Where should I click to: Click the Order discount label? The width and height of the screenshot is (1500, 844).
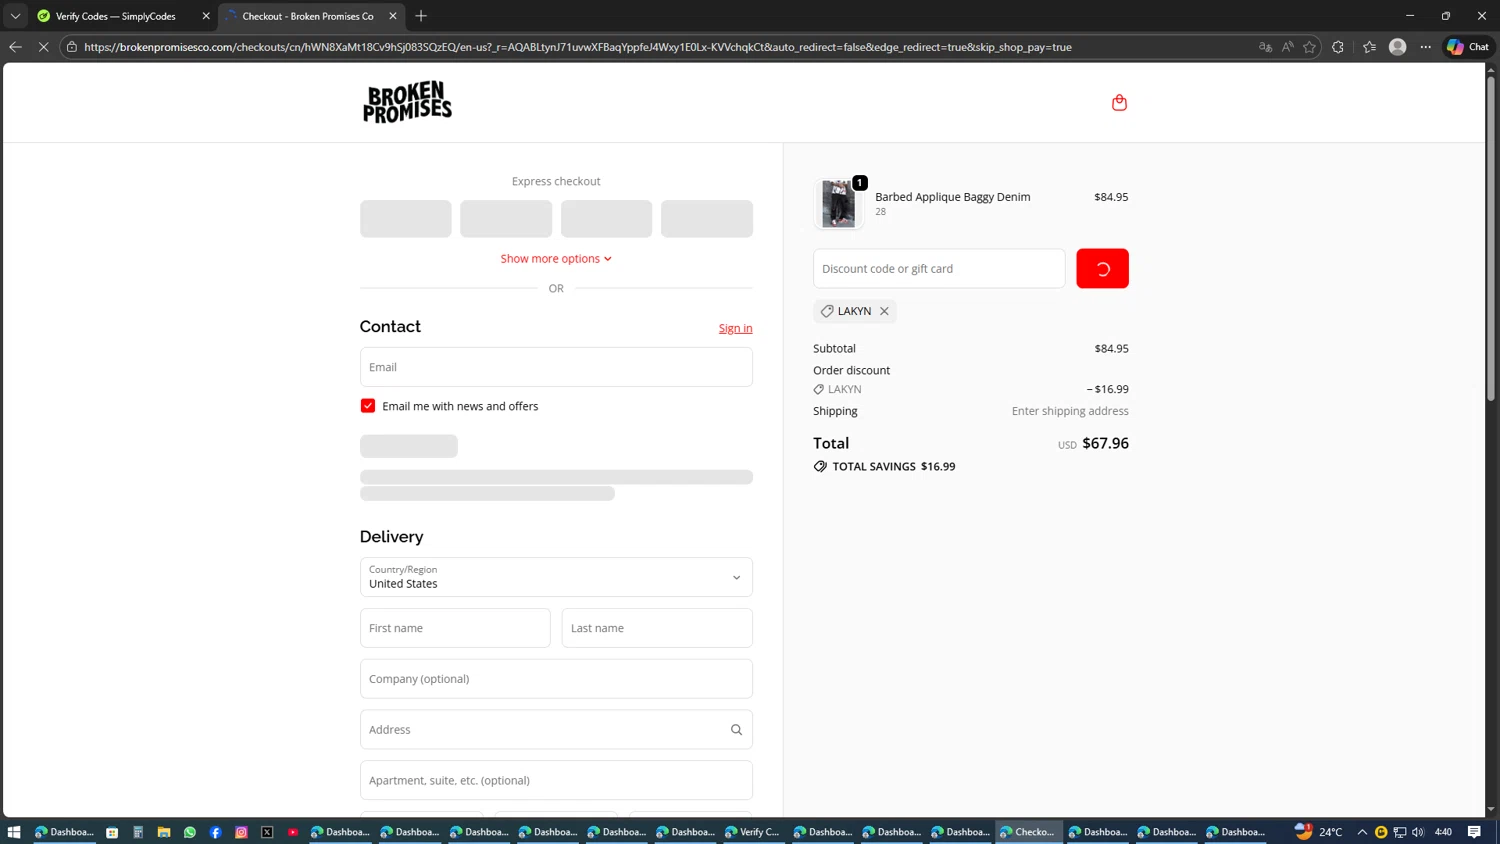[x=851, y=370]
